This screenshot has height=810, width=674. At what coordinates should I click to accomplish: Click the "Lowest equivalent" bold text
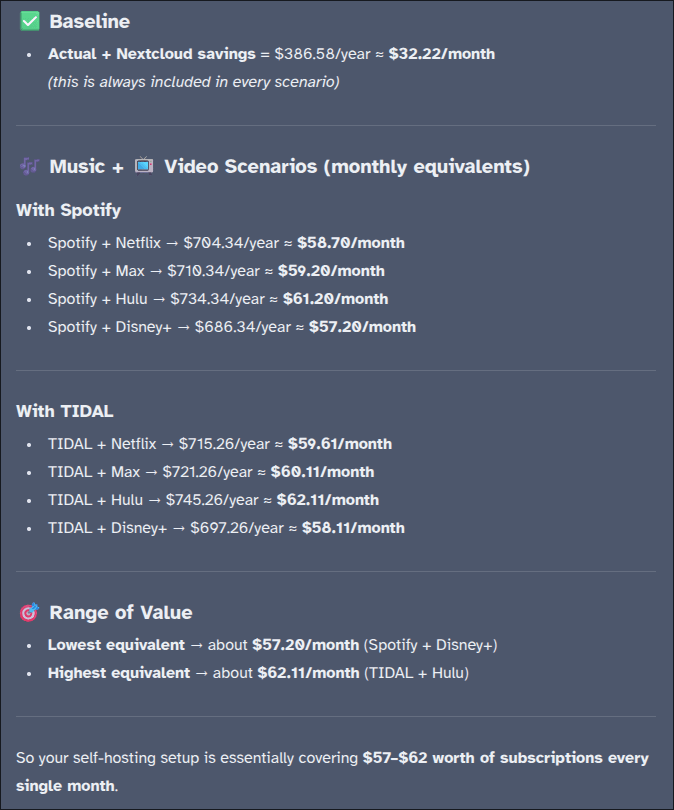point(116,645)
